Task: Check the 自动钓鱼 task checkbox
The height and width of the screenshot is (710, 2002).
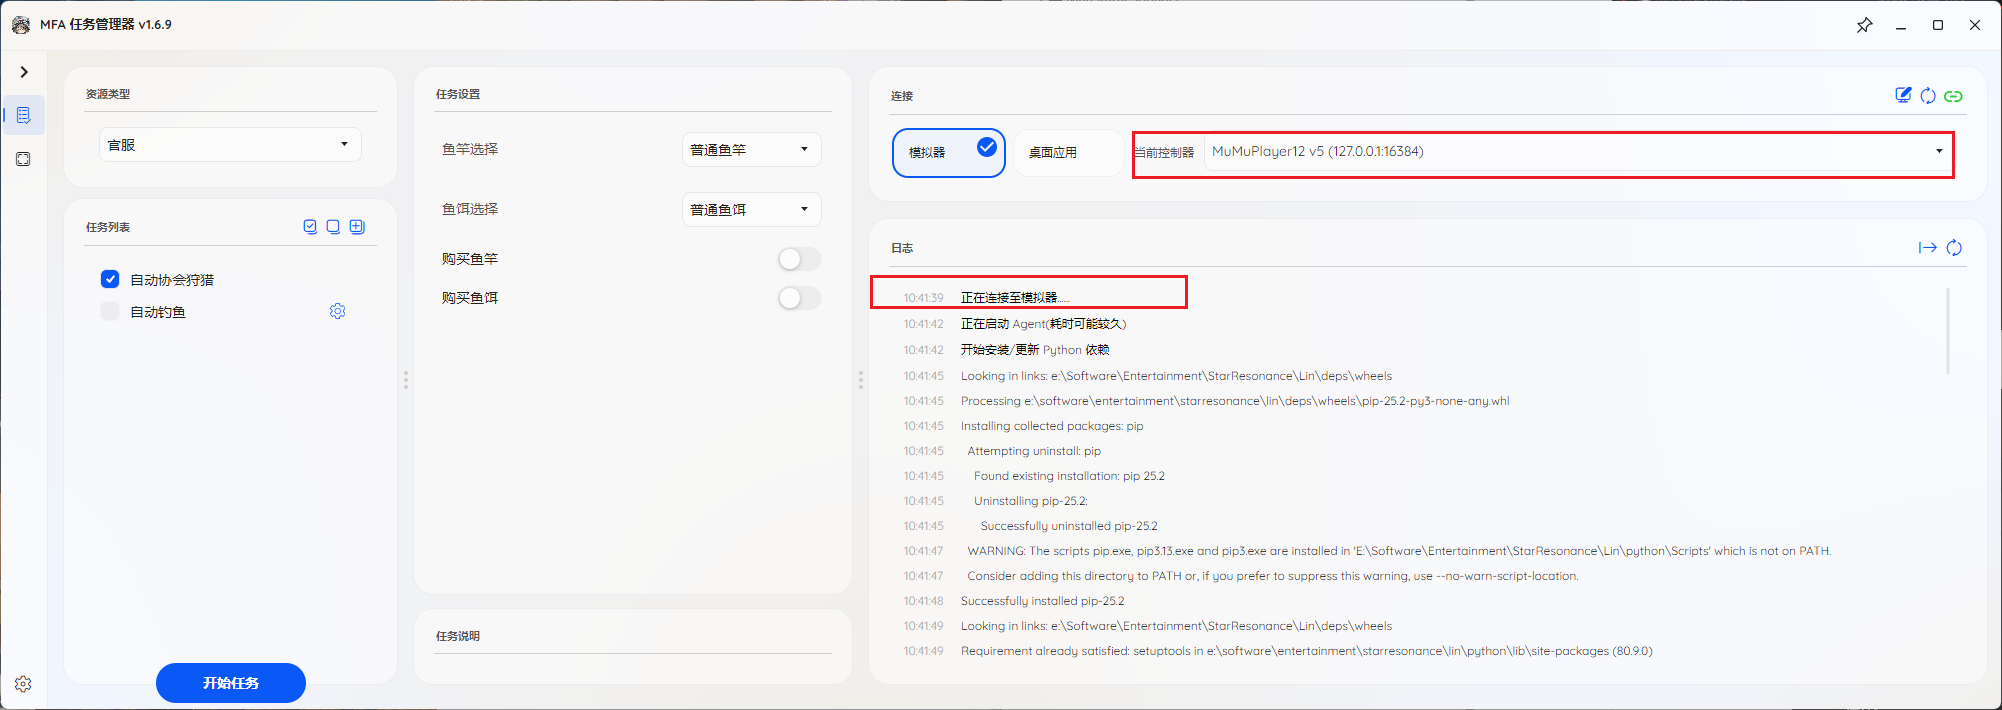Action: point(110,312)
